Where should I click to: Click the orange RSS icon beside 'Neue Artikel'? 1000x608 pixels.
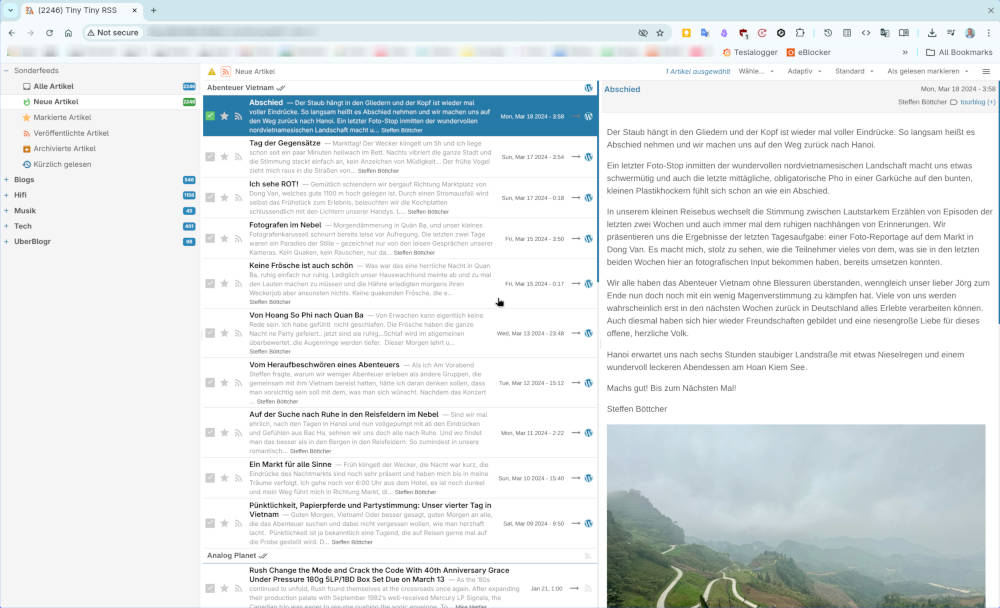(226, 72)
